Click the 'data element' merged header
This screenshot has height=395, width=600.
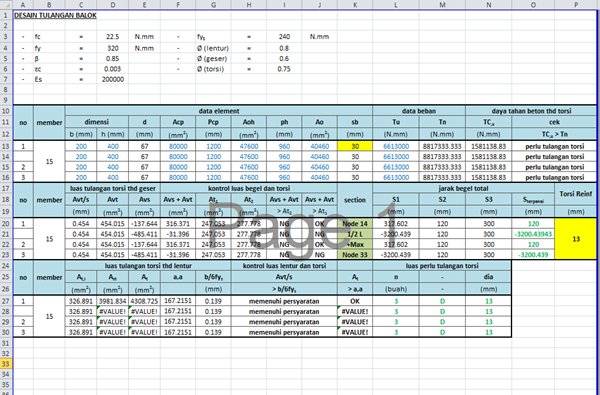pos(219,111)
